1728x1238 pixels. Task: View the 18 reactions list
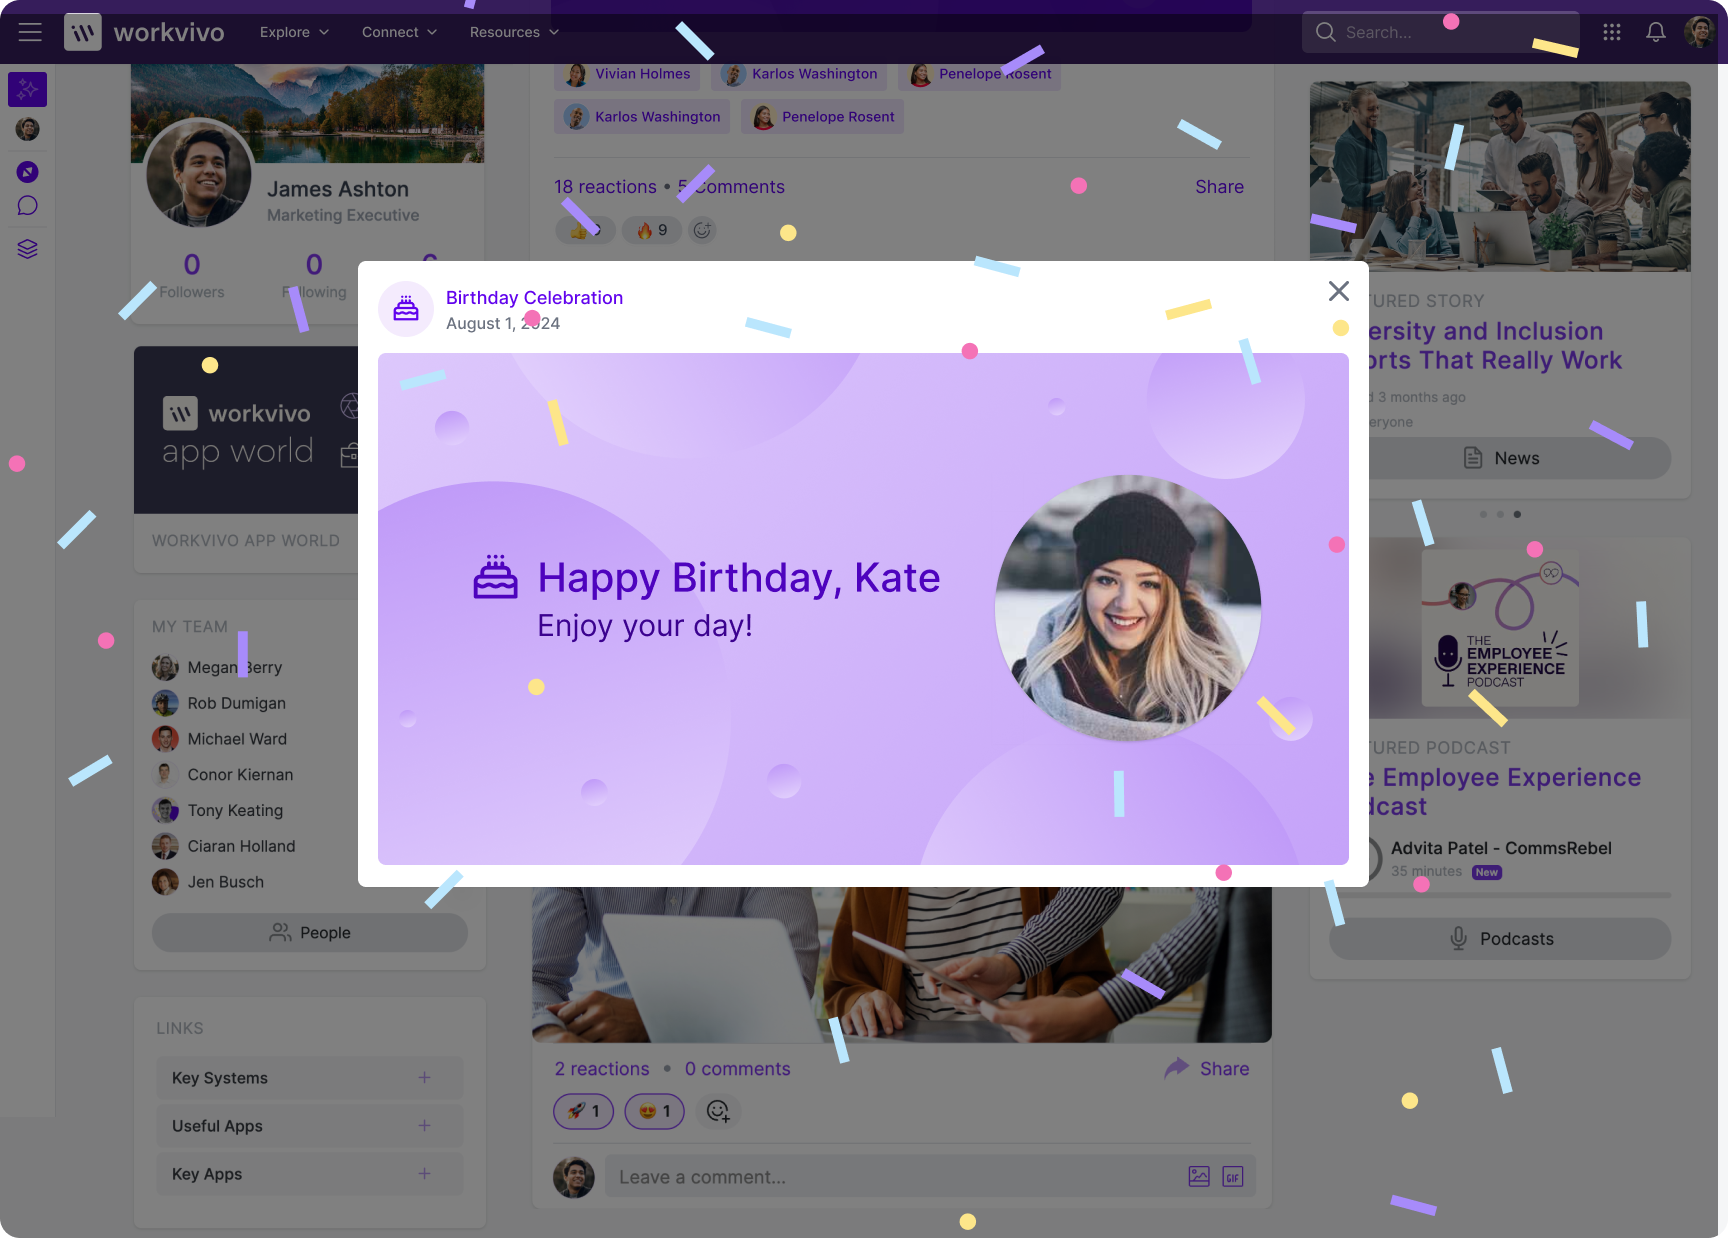point(606,187)
